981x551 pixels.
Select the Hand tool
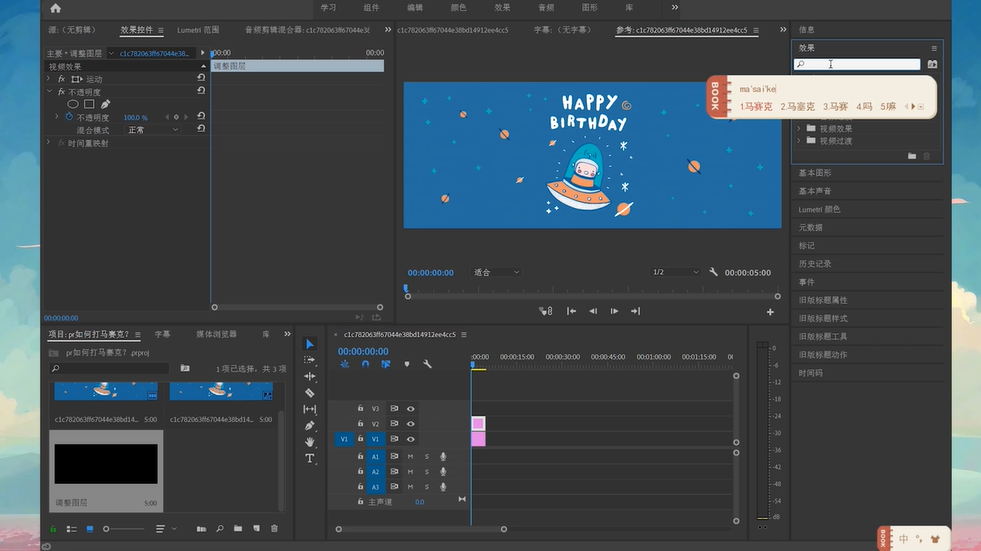[x=310, y=442]
